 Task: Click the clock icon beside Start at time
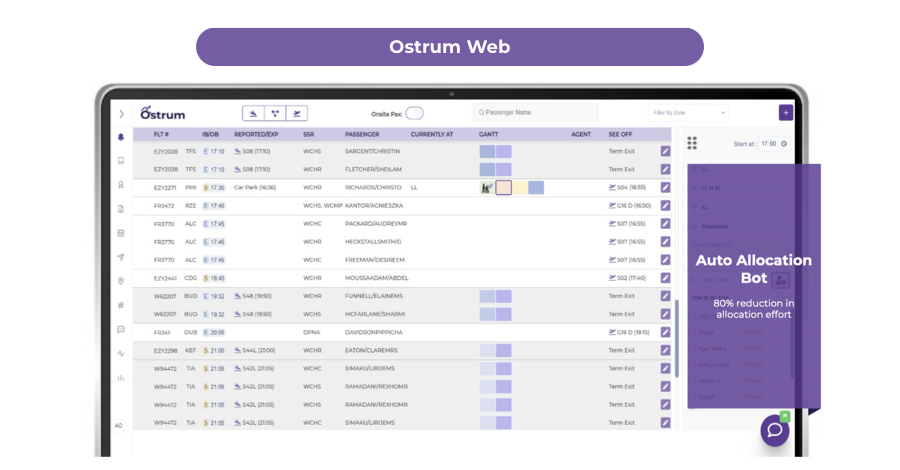(x=784, y=143)
